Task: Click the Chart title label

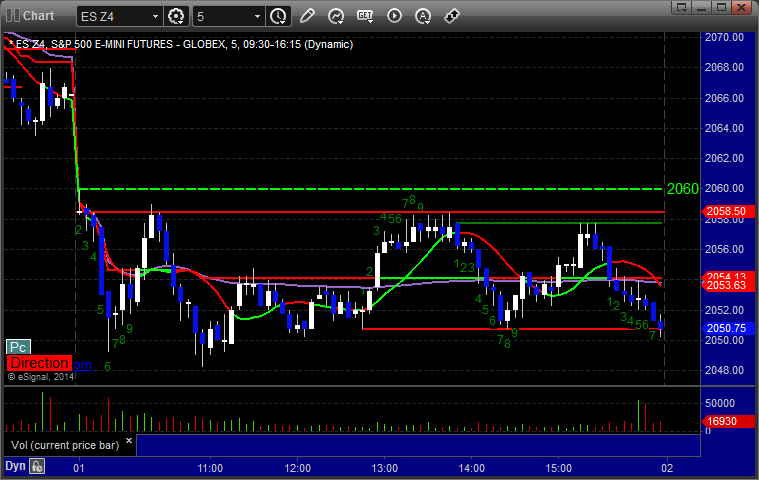Action: [39, 16]
